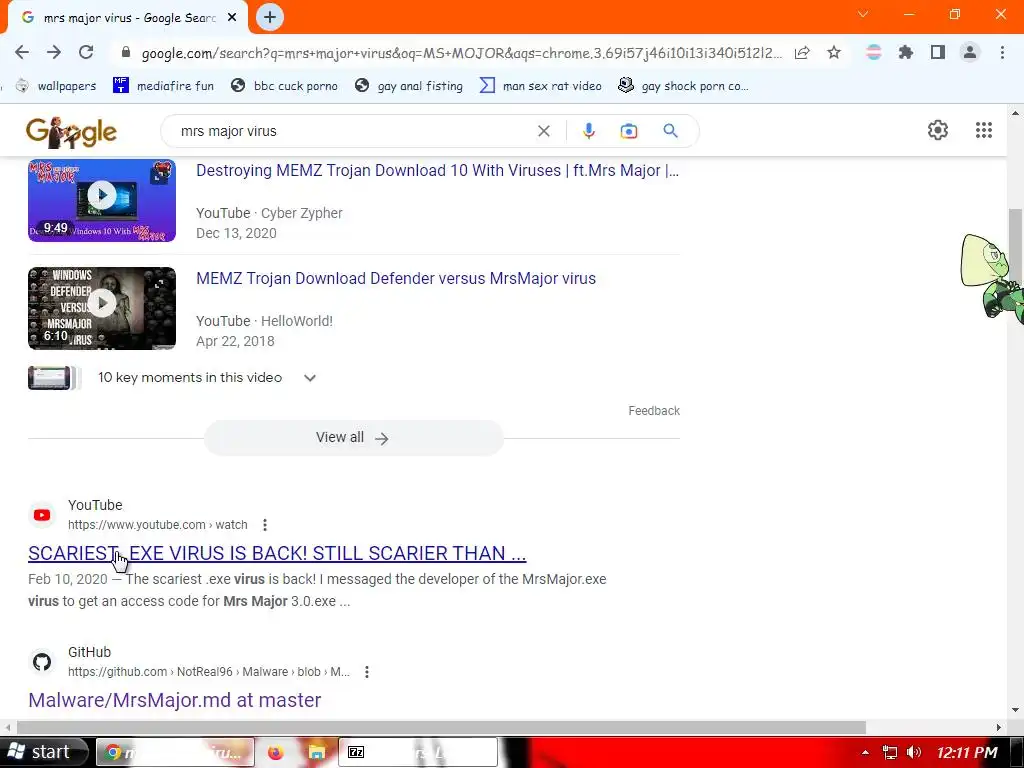Go back to the previous page
The width and height of the screenshot is (1024, 768).
(x=22, y=52)
